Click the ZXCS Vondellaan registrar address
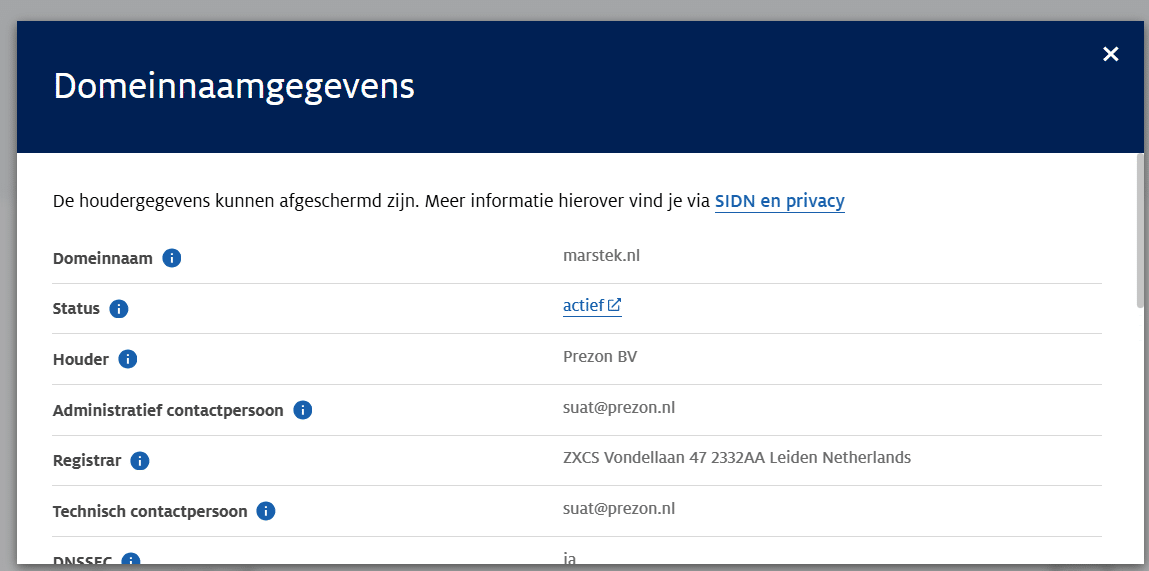Screen dimensions: 1149x571 tap(737, 457)
